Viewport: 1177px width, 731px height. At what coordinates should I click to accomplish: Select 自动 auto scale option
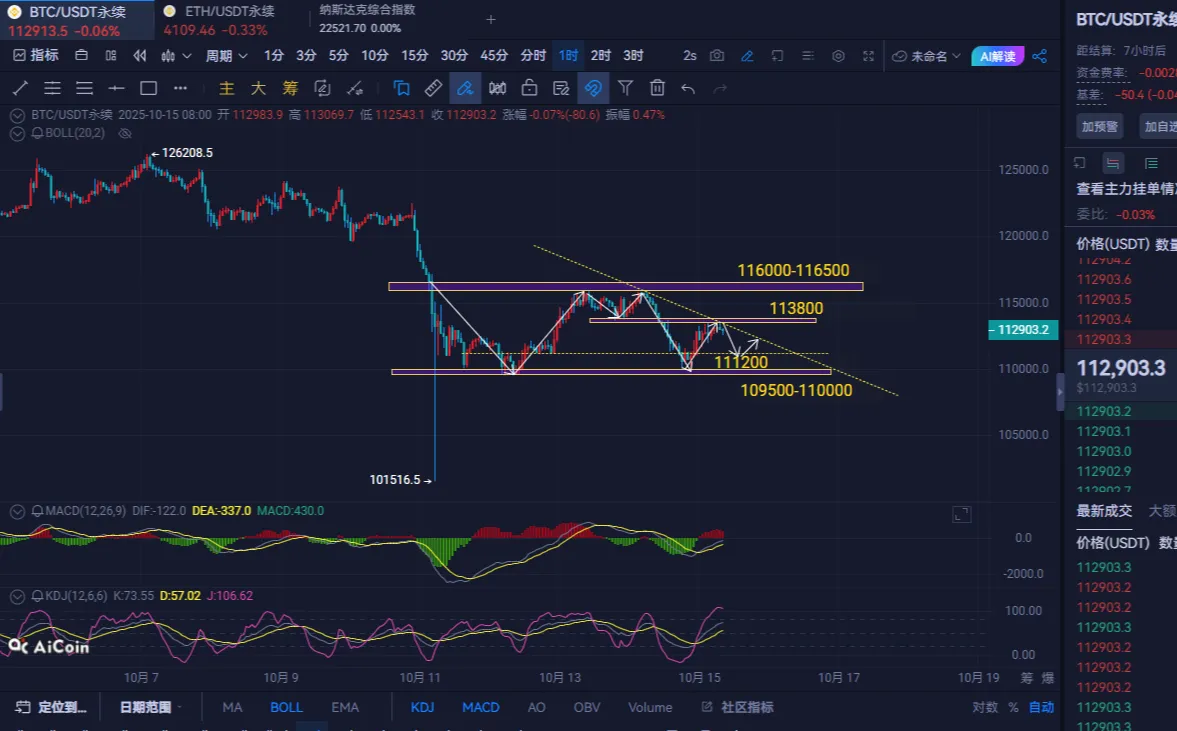pyautogui.click(x=1041, y=707)
